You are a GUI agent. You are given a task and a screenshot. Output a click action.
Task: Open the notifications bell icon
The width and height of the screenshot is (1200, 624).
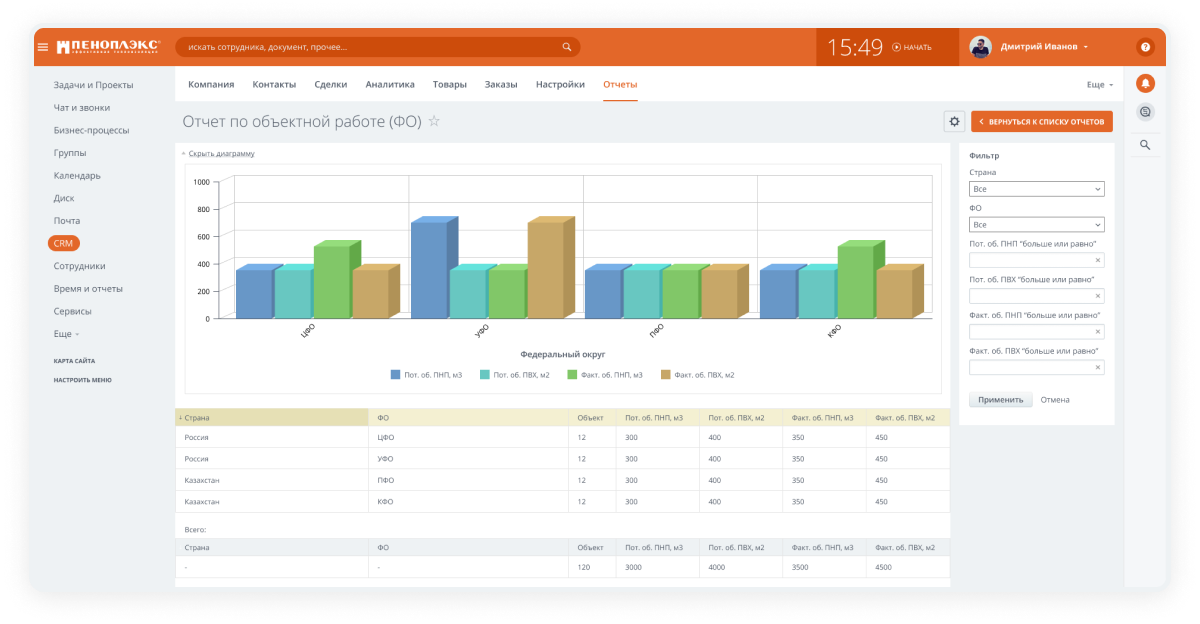(x=1145, y=83)
